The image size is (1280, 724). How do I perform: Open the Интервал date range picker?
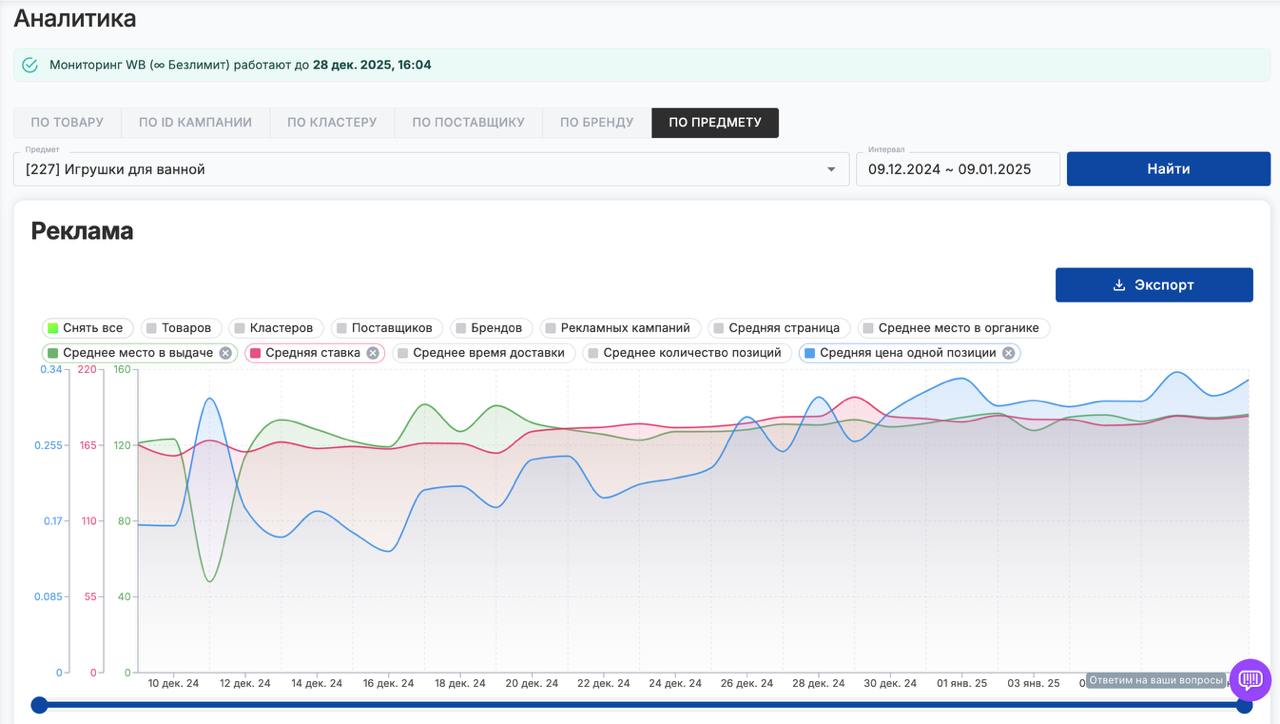[x=957, y=170]
